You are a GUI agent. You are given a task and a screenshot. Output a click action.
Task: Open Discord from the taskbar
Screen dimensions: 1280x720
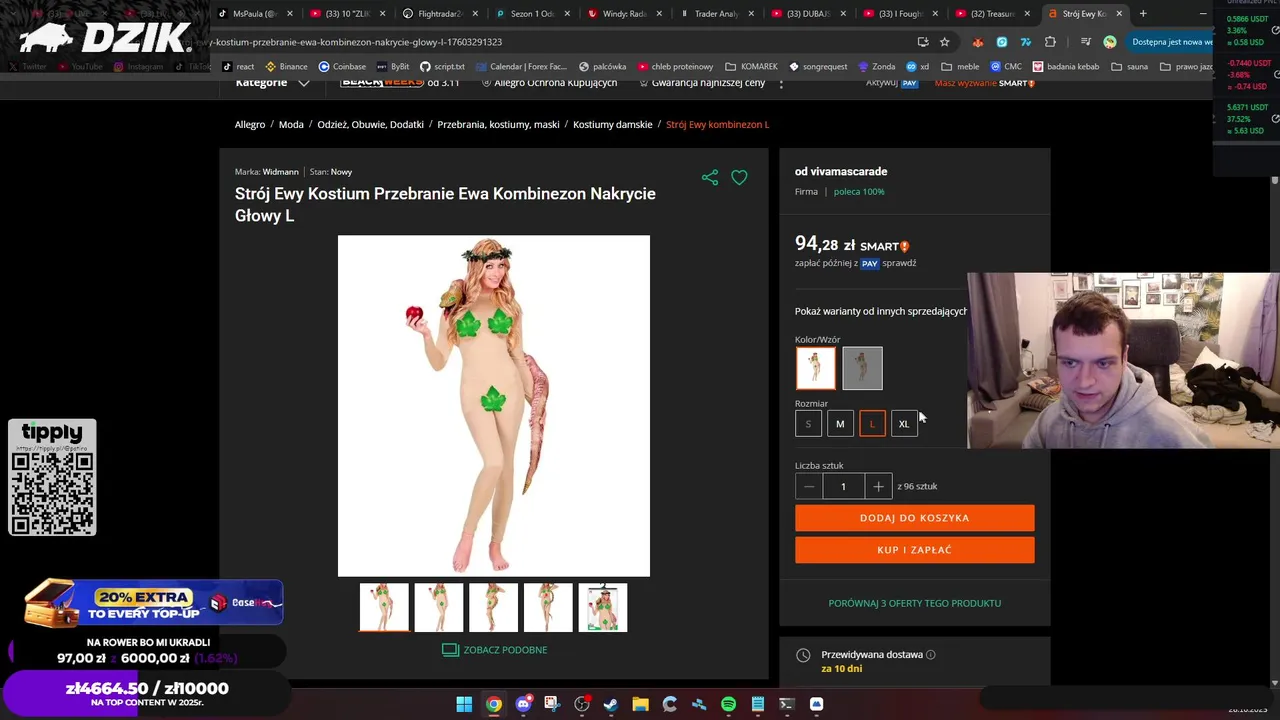523,704
